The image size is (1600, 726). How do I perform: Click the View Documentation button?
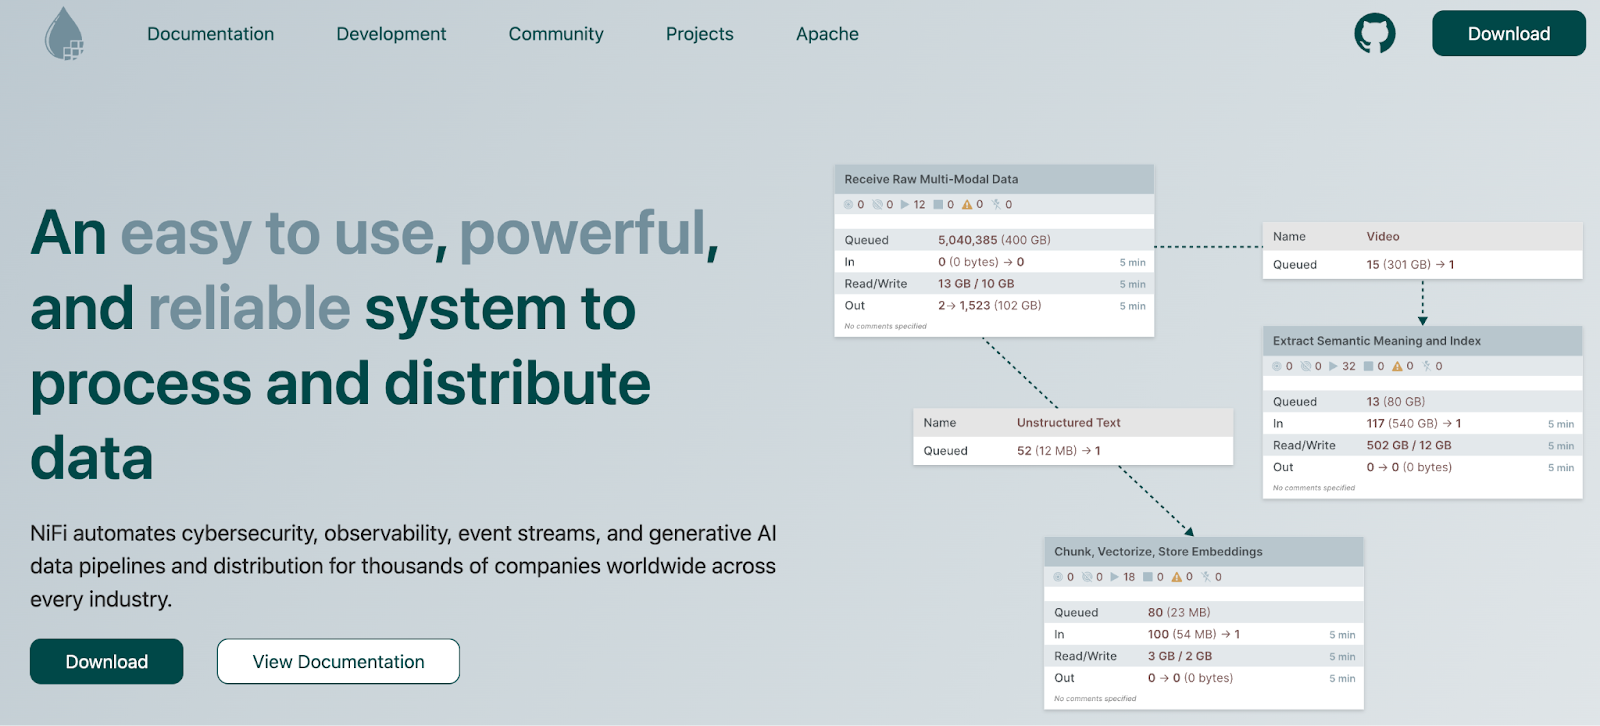point(338,661)
